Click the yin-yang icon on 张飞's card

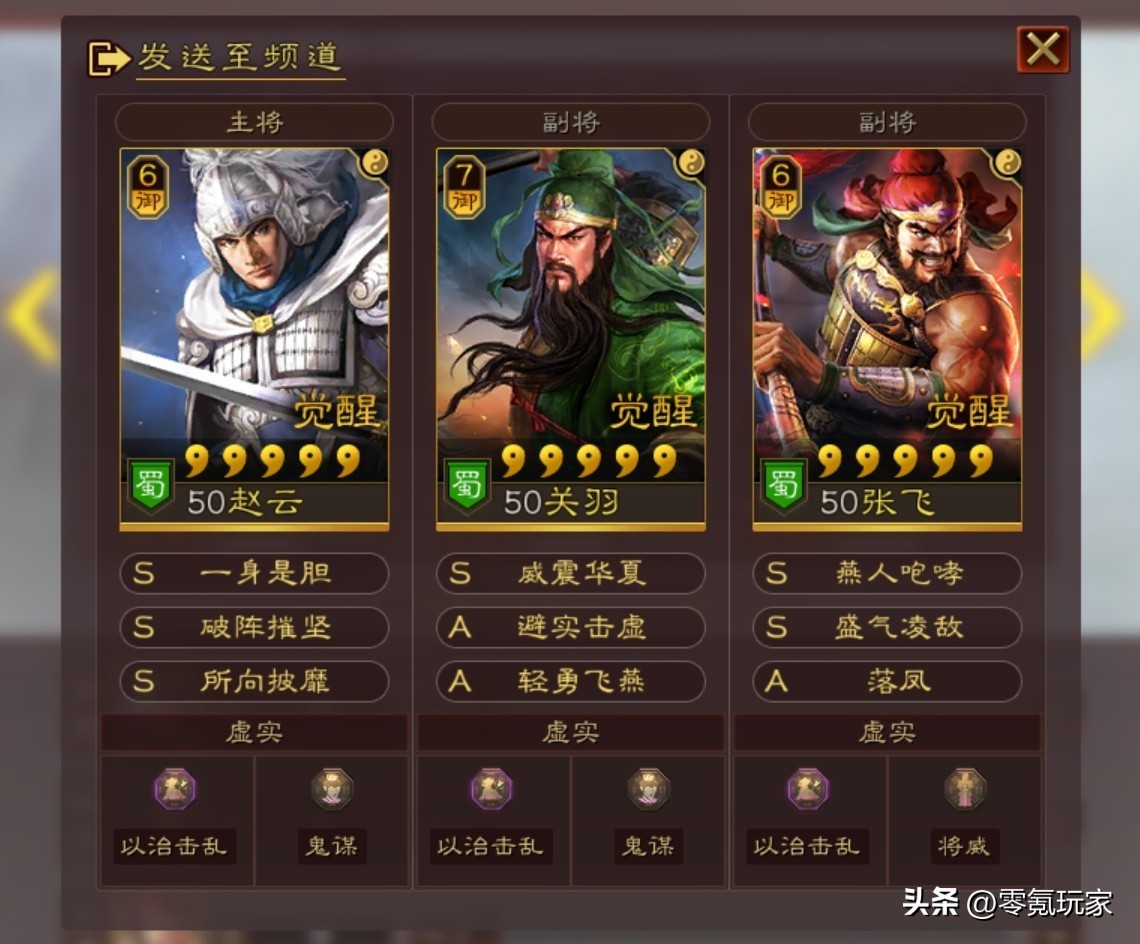click(1008, 163)
